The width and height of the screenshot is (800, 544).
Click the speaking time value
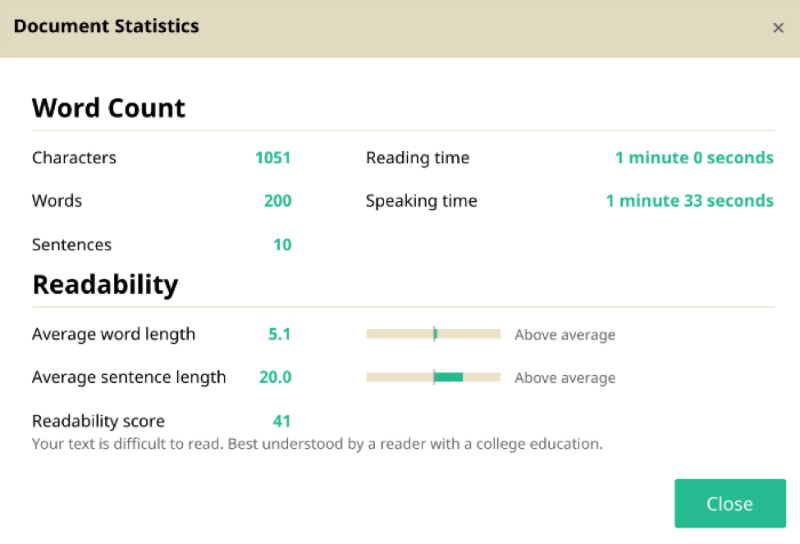[689, 201]
